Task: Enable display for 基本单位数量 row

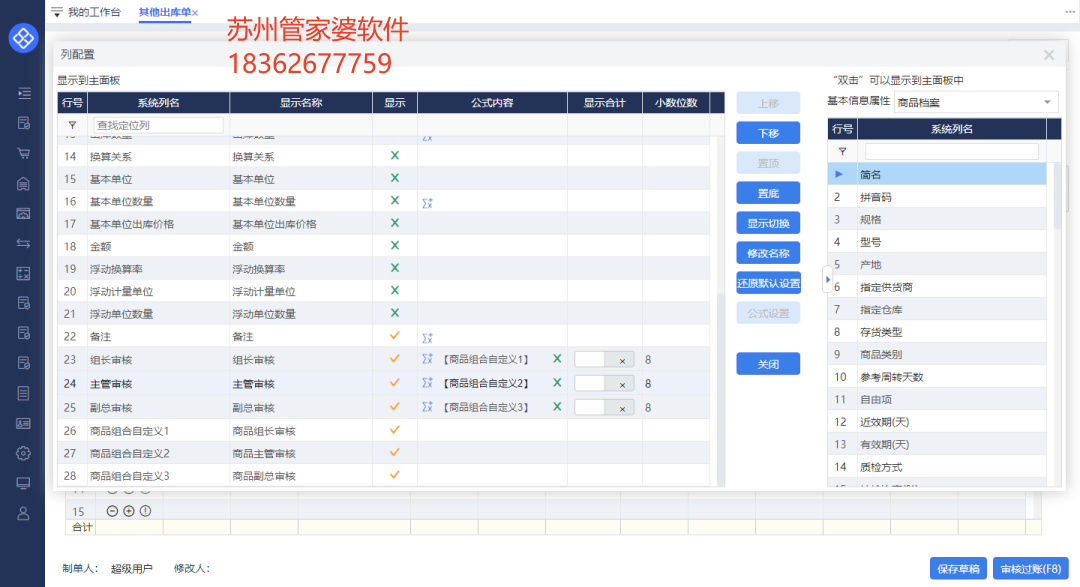Action: pyautogui.click(x=395, y=200)
